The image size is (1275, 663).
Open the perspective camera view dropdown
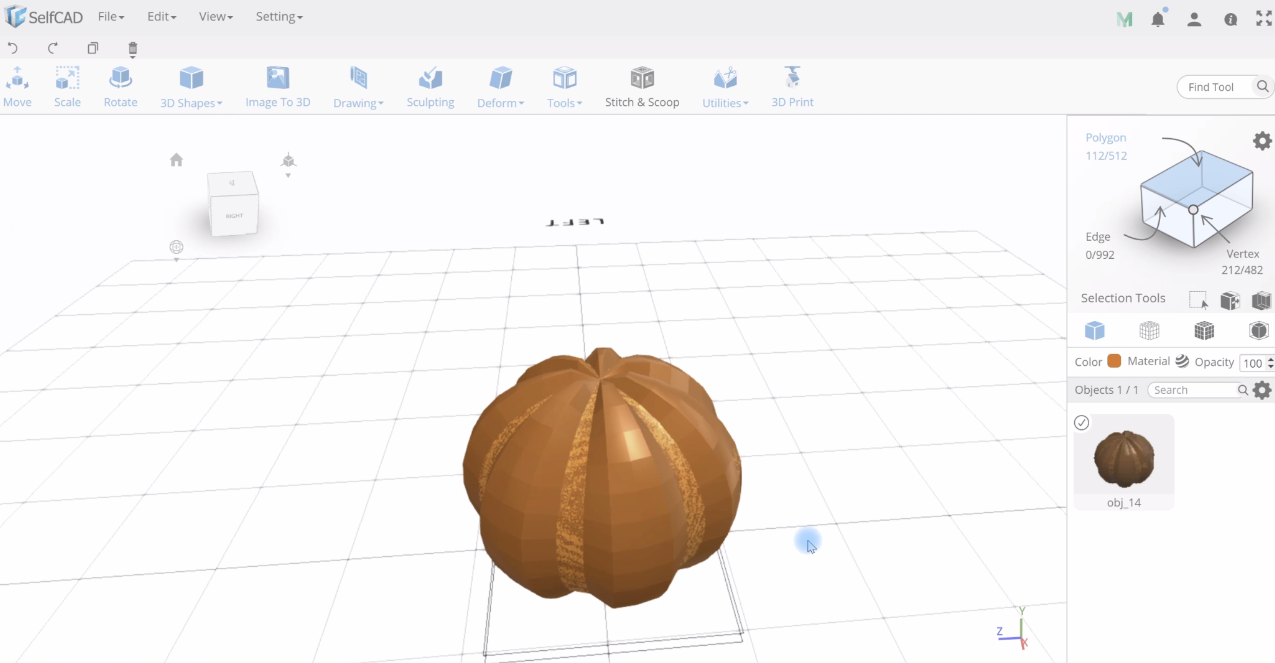[x=288, y=164]
